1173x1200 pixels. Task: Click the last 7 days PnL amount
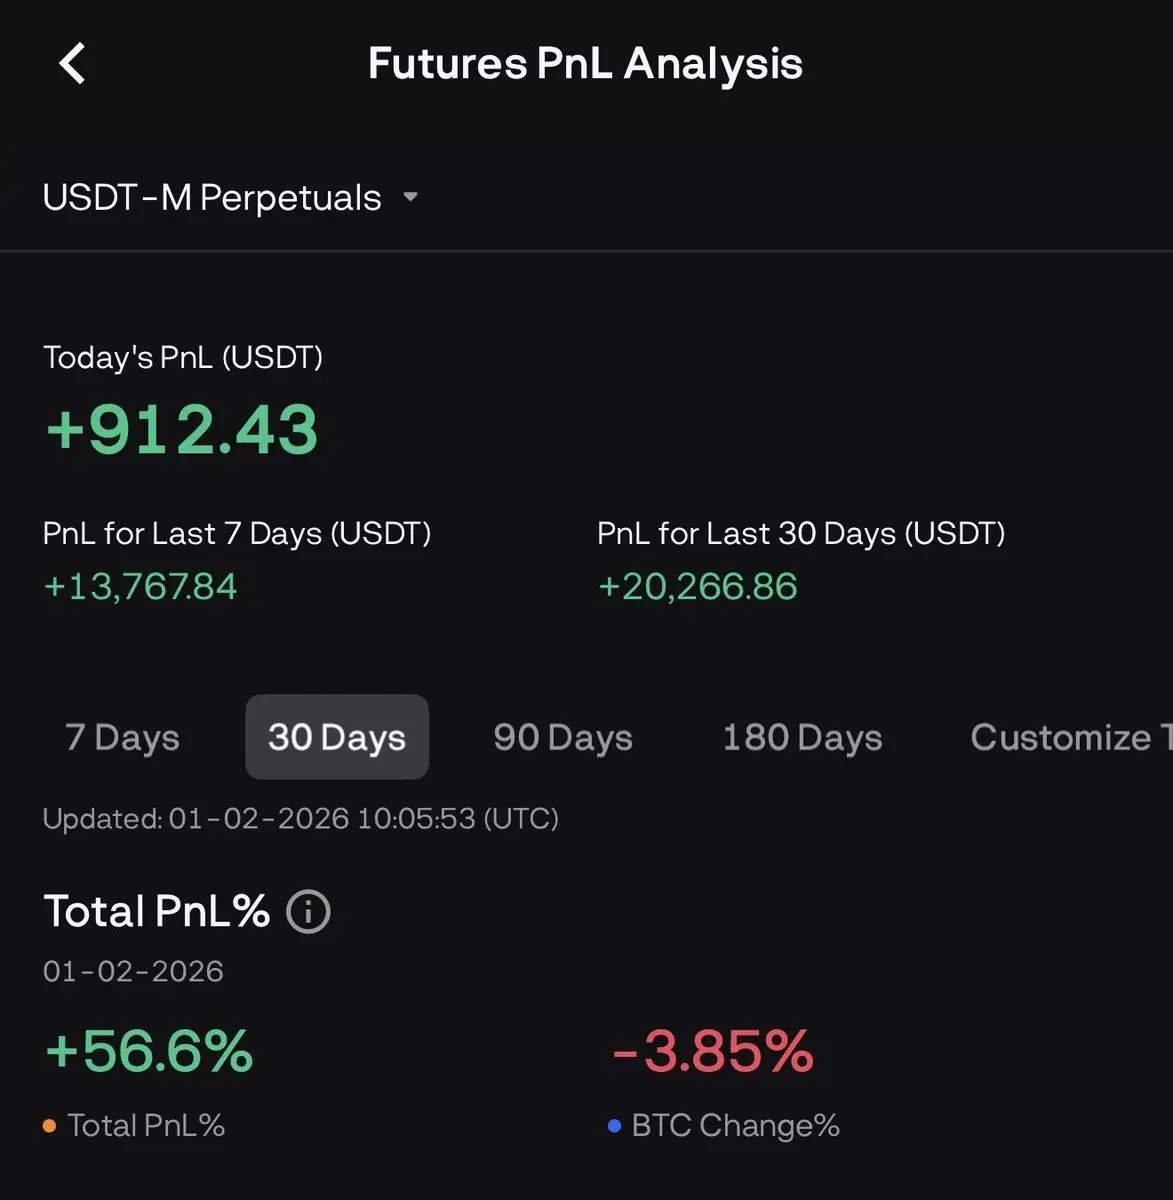pyautogui.click(x=140, y=587)
